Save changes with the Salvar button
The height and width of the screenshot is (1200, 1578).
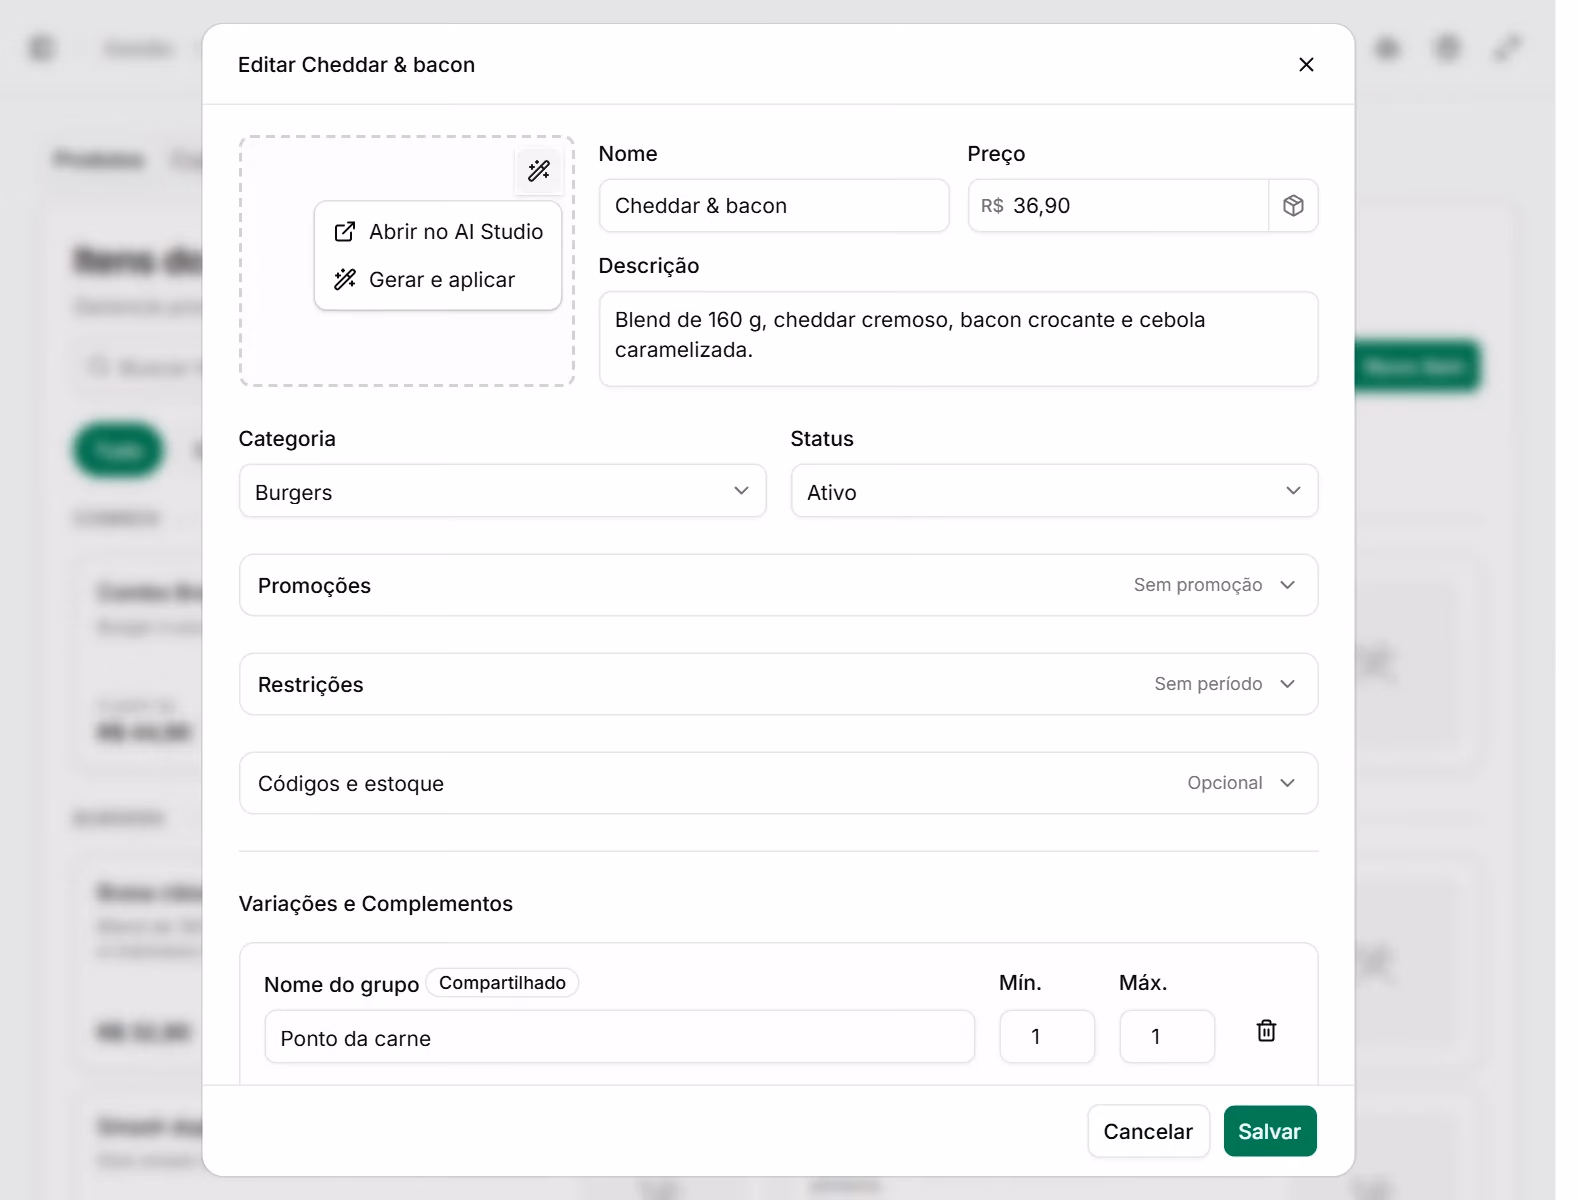(x=1270, y=1131)
